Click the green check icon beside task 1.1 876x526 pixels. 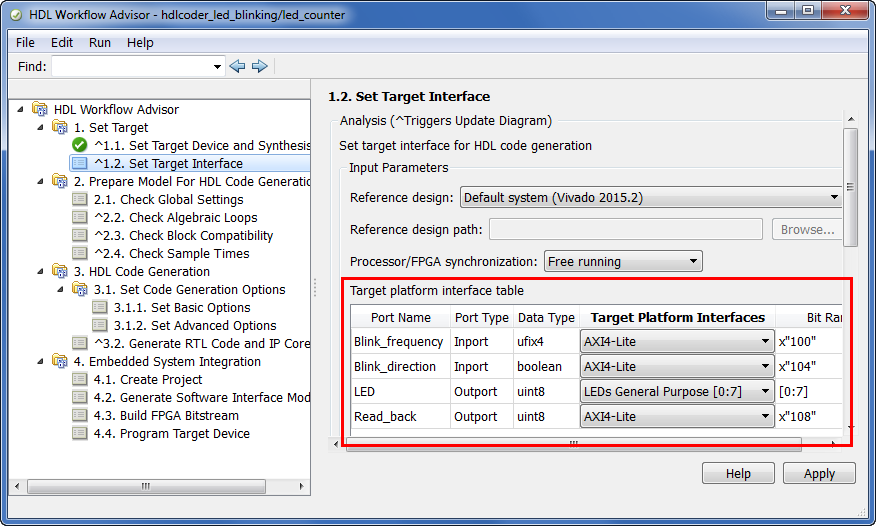coord(80,145)
